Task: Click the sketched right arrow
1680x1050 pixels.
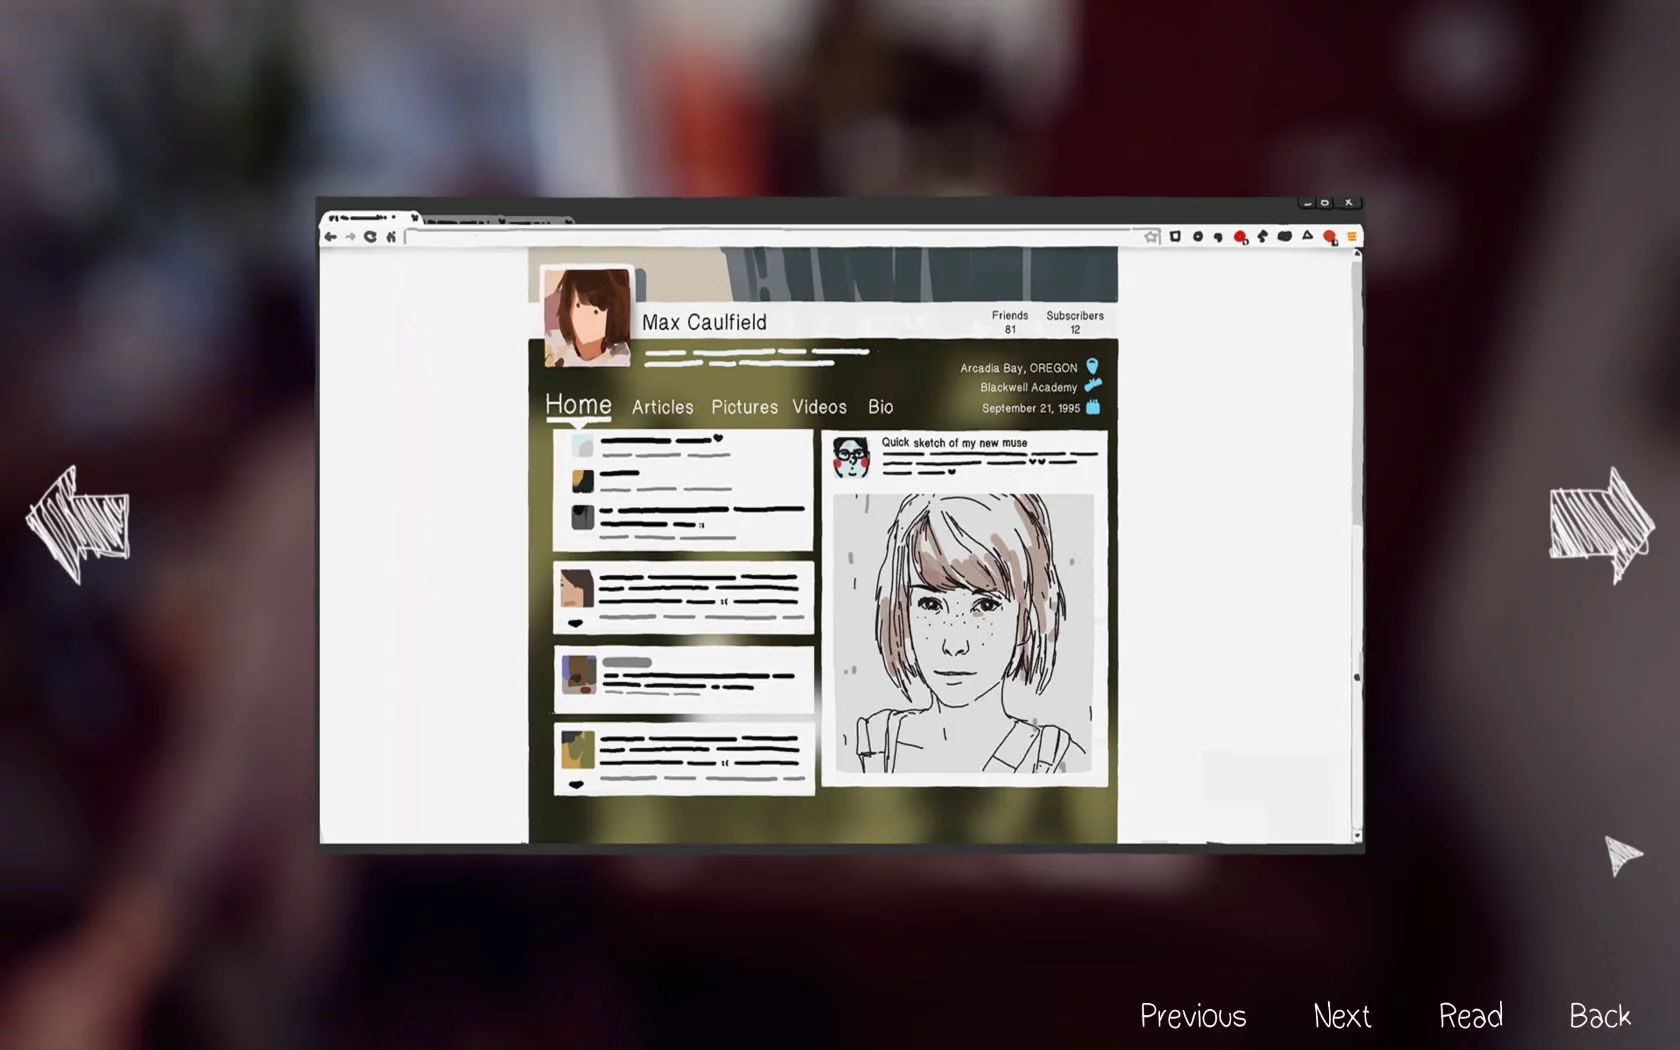Action: 1600,523
